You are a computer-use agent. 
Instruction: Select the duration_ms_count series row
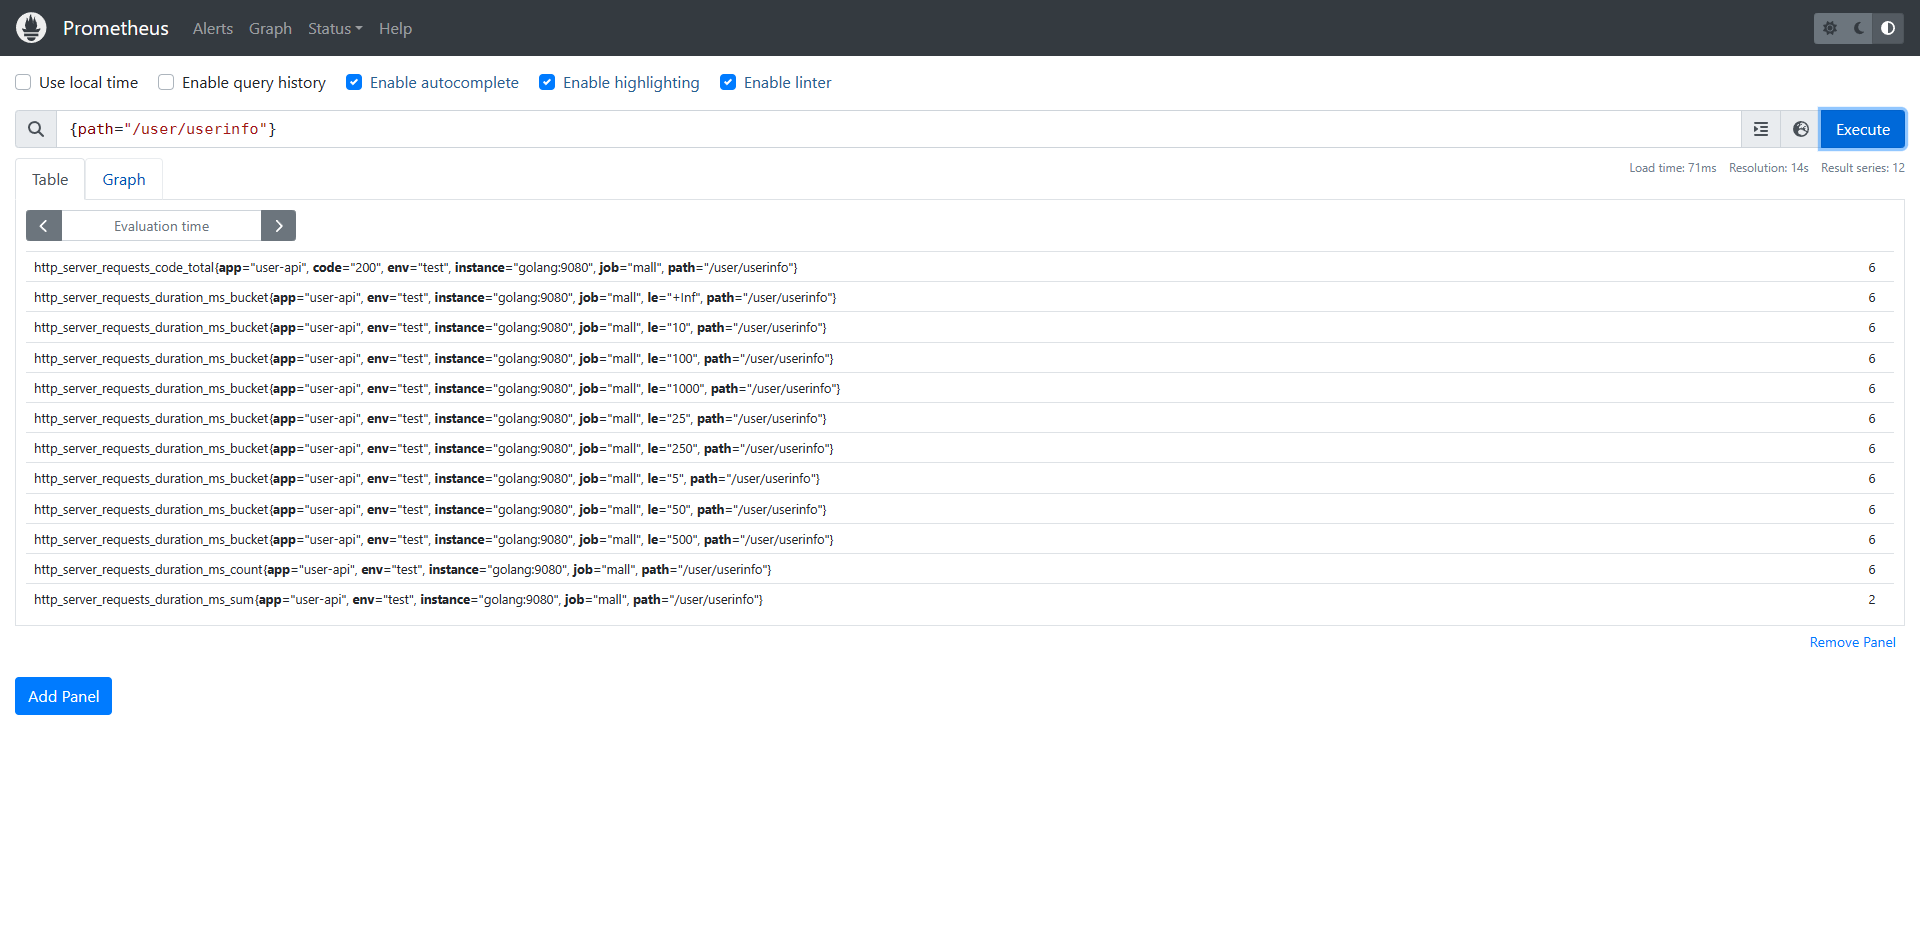(960, 569)
